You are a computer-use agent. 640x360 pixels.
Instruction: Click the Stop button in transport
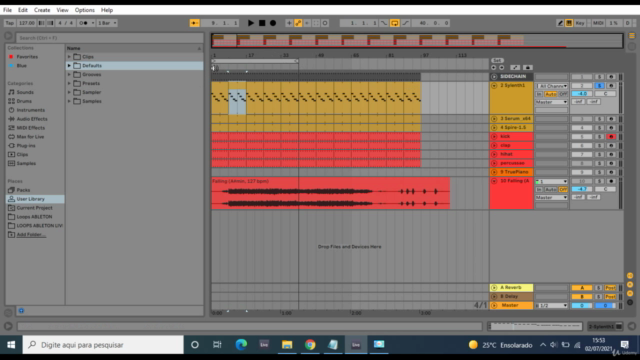(262, 23)
